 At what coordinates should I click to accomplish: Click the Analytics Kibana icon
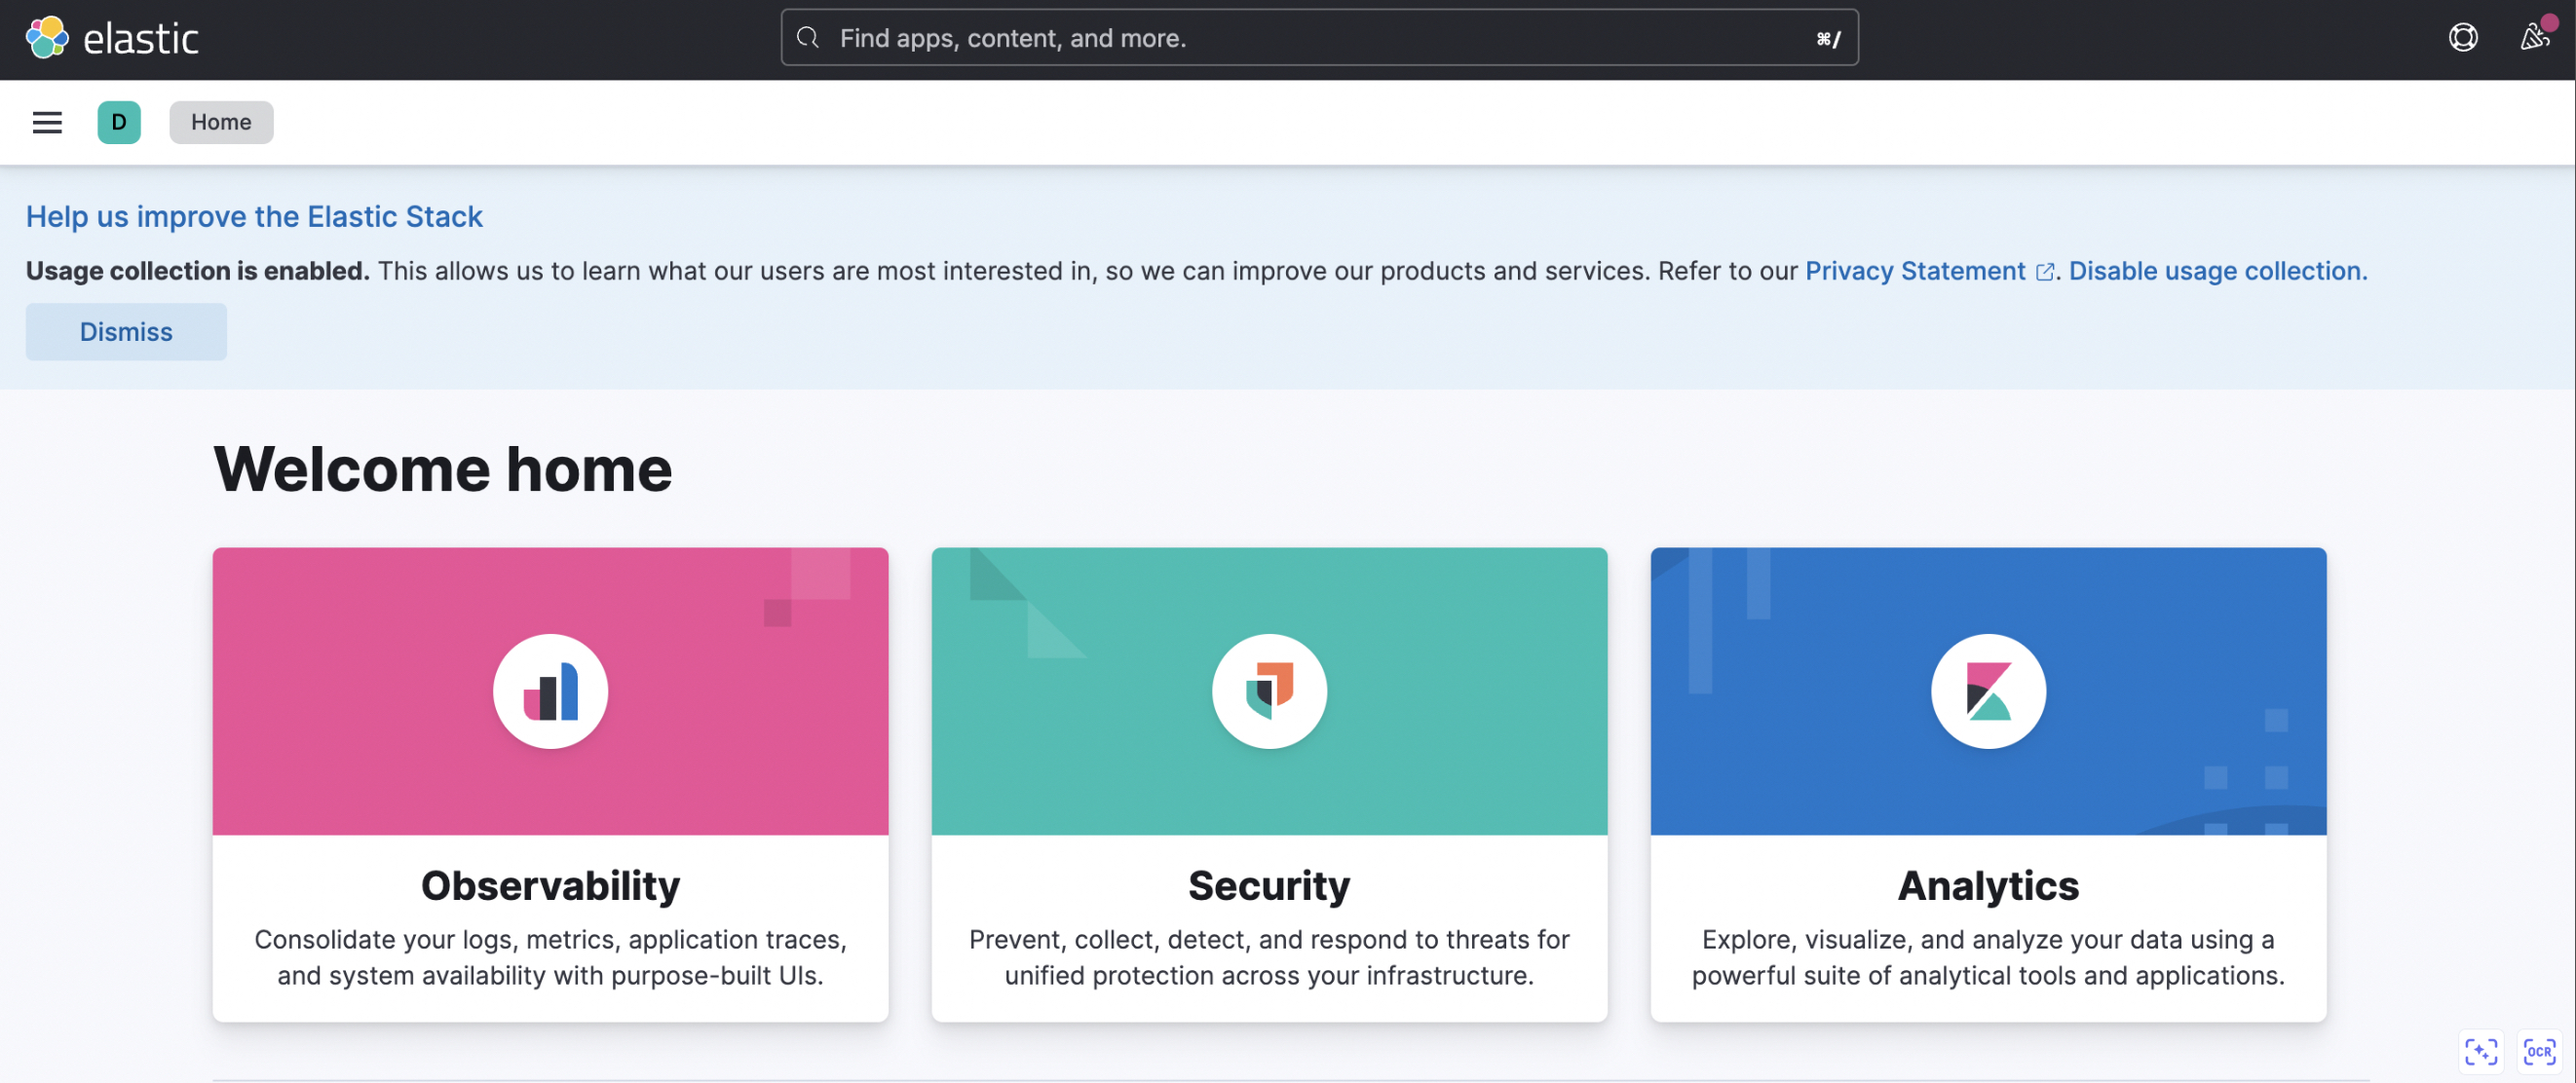(1988, 691)
